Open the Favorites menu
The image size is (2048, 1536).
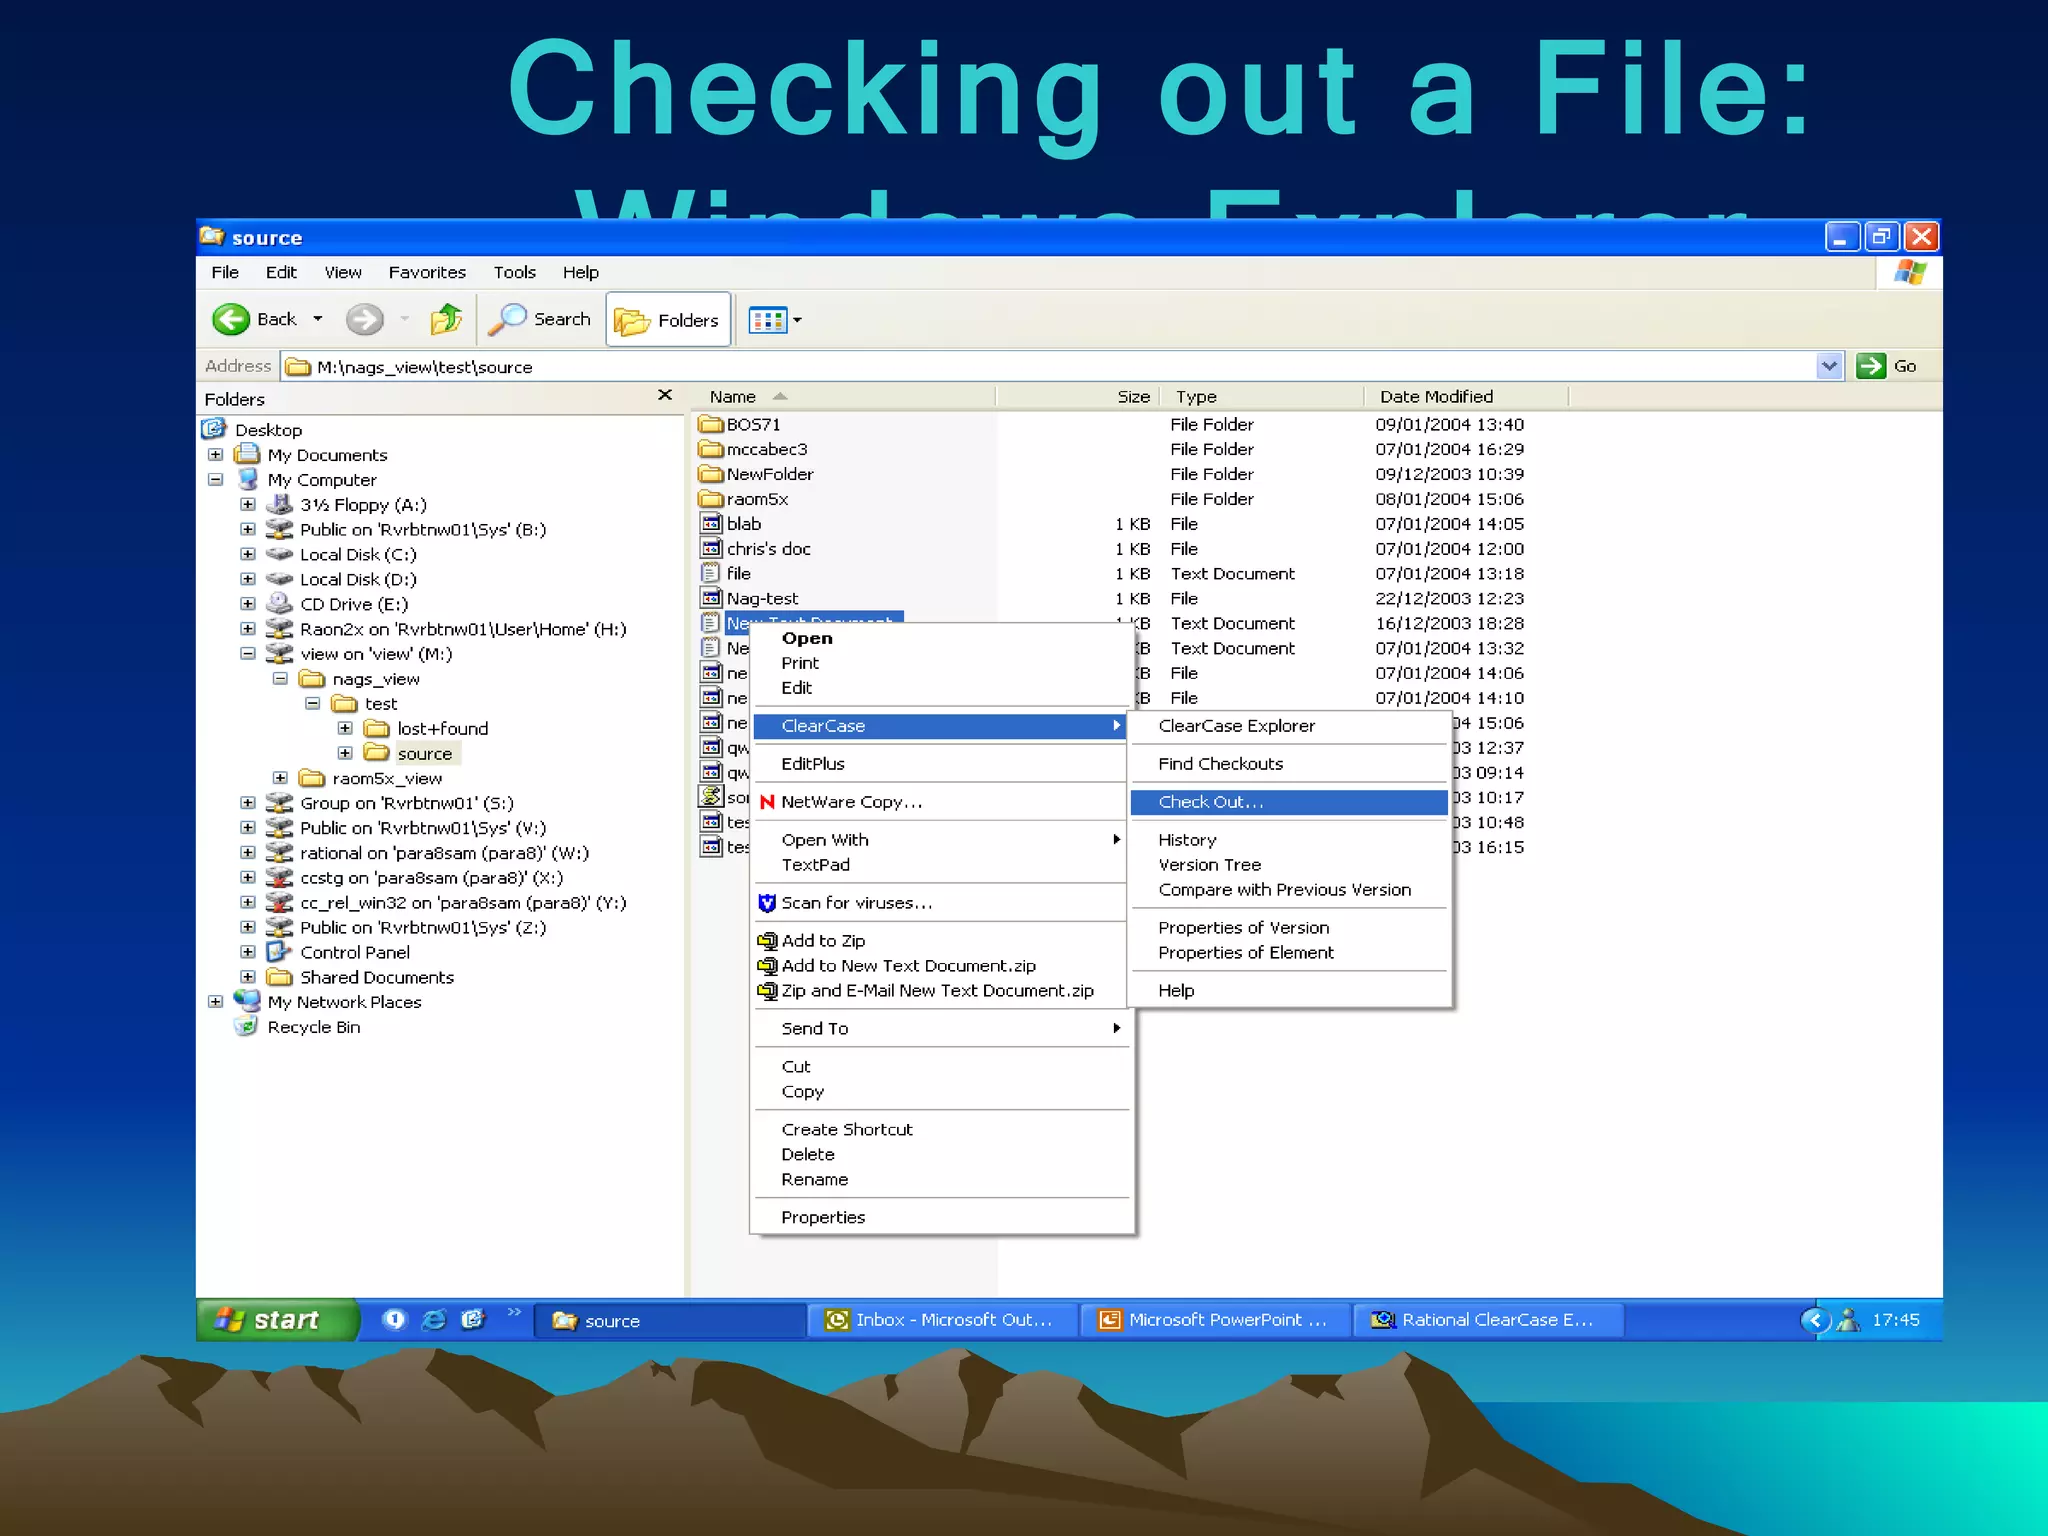(427, 272)
